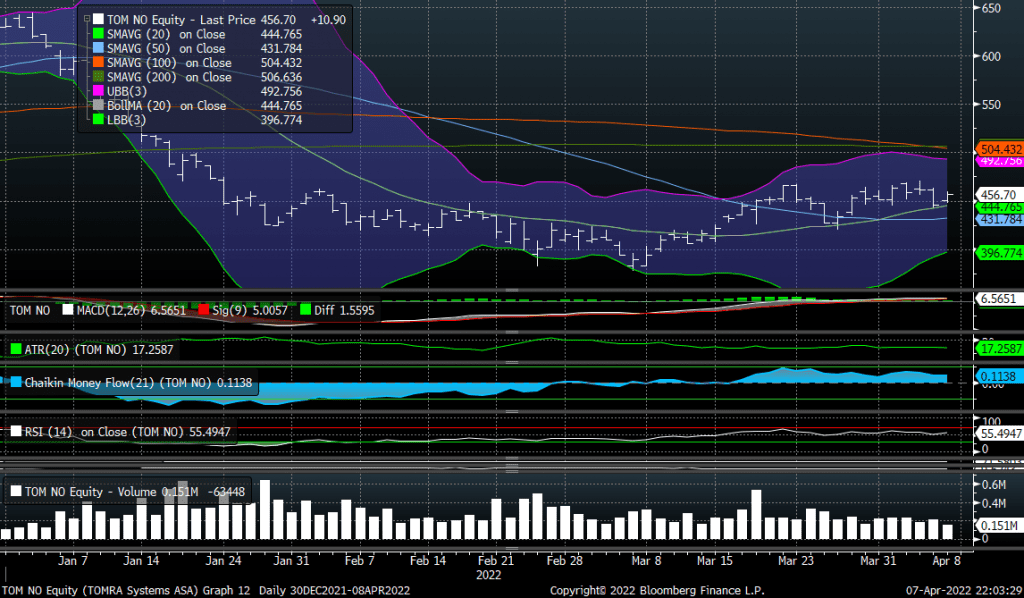The height and width of the screenshot is (598, 1024).
Task: Grab the divider handle above MACD panel
Action: click(511, 290)
